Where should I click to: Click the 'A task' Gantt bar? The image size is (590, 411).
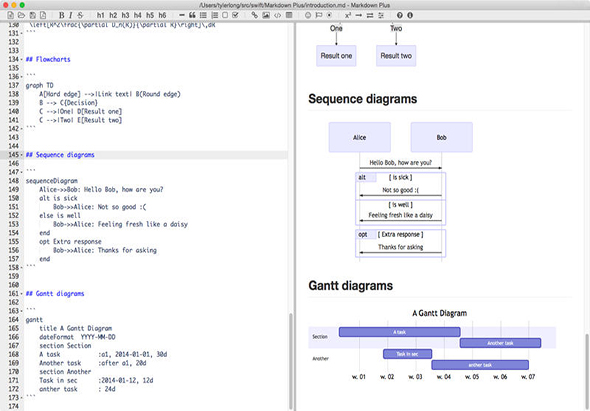click(x=400, y=332)
